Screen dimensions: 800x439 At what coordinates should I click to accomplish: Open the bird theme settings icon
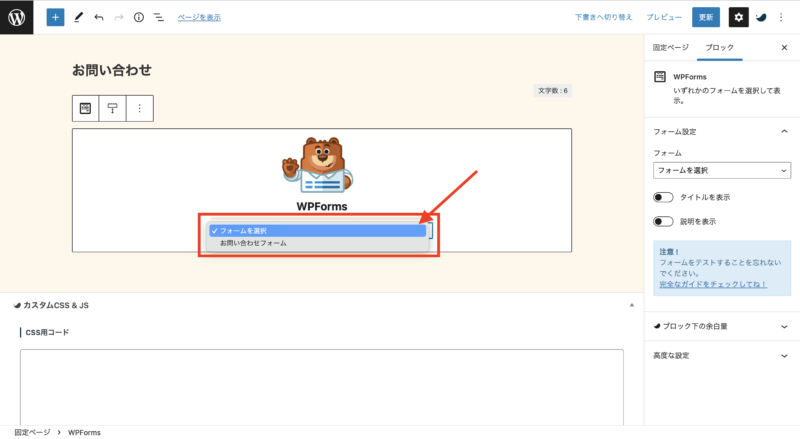click(761, 17)
